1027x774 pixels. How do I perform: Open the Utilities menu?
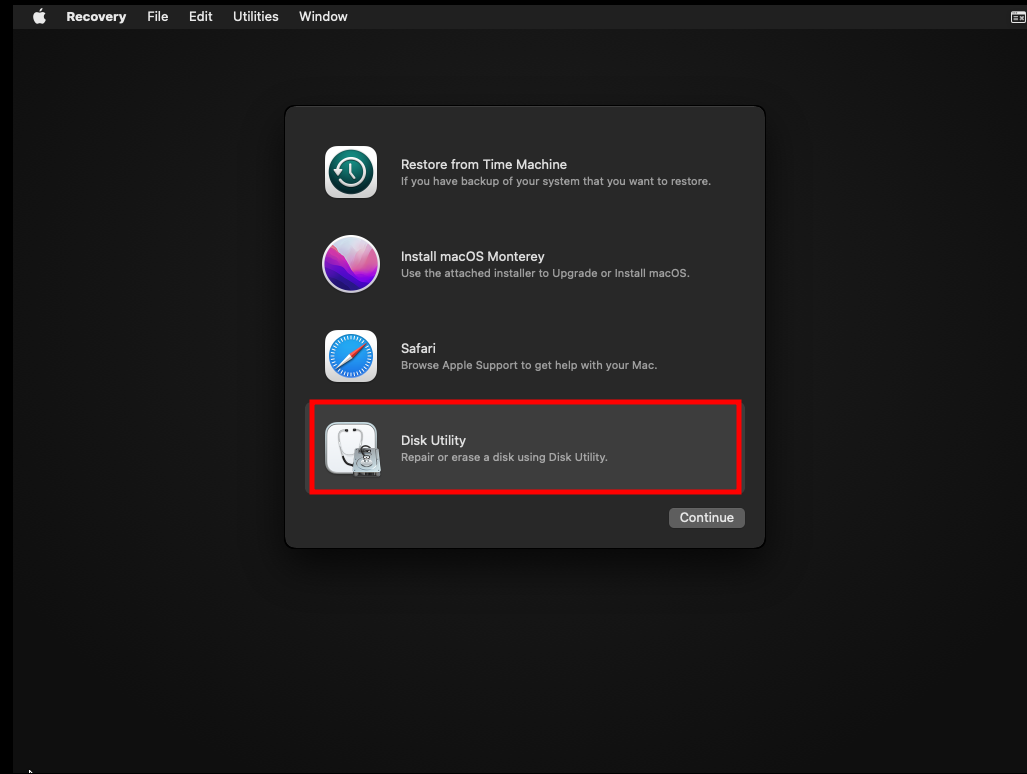[x=255, y=16]
